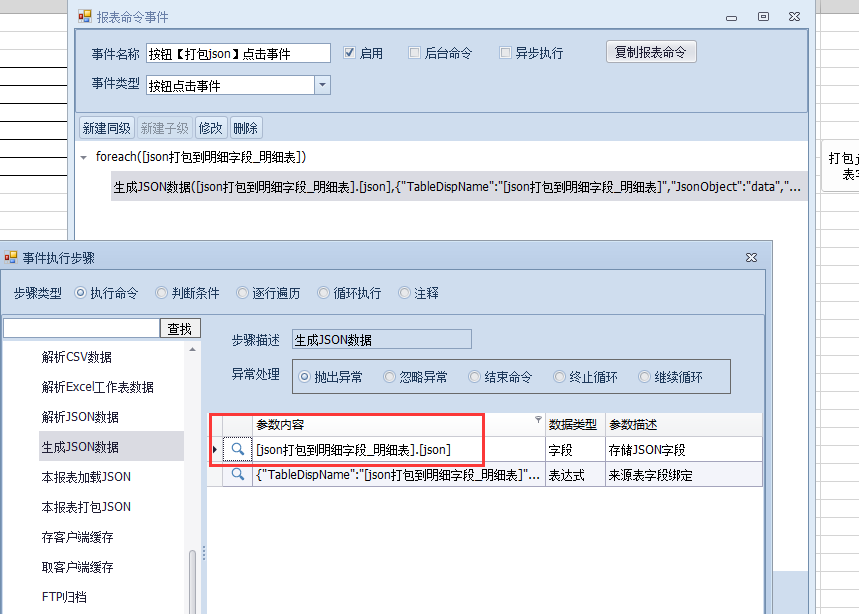859x614 pixels.
Task: Click the 查找 search button
Action: (180, 328)
